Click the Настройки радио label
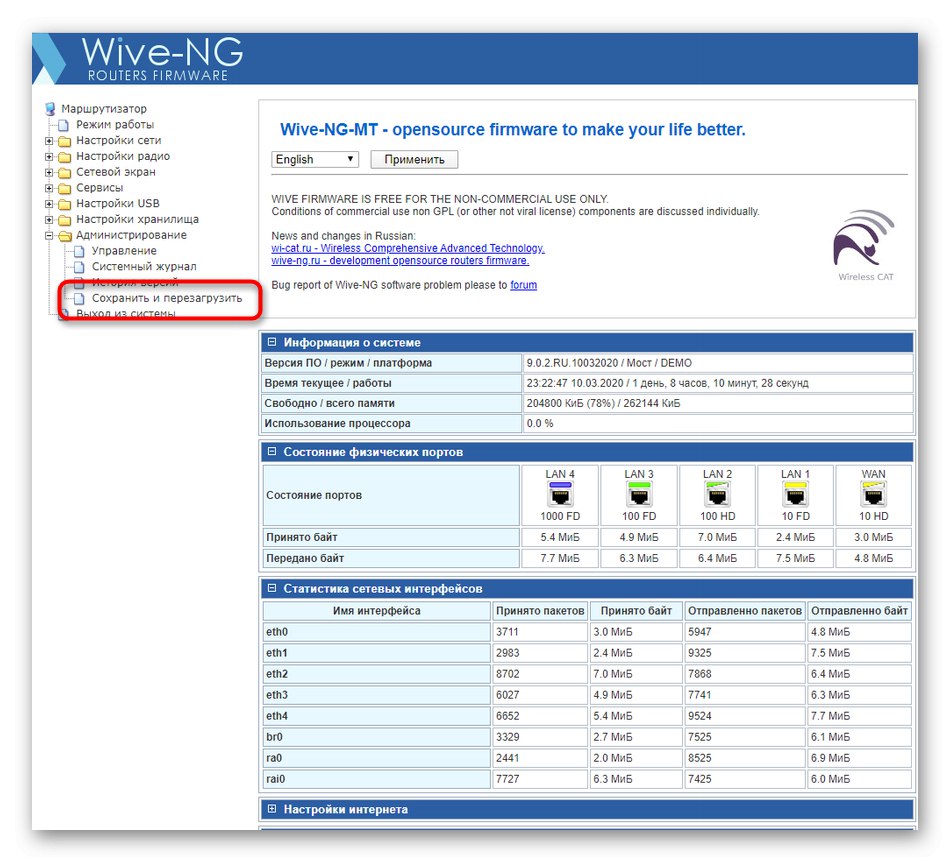 (x=123, y=156)
